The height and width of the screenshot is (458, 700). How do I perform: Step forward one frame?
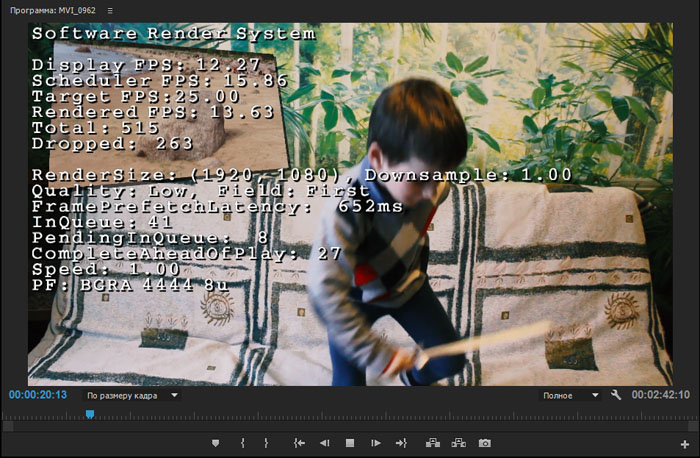376,443
